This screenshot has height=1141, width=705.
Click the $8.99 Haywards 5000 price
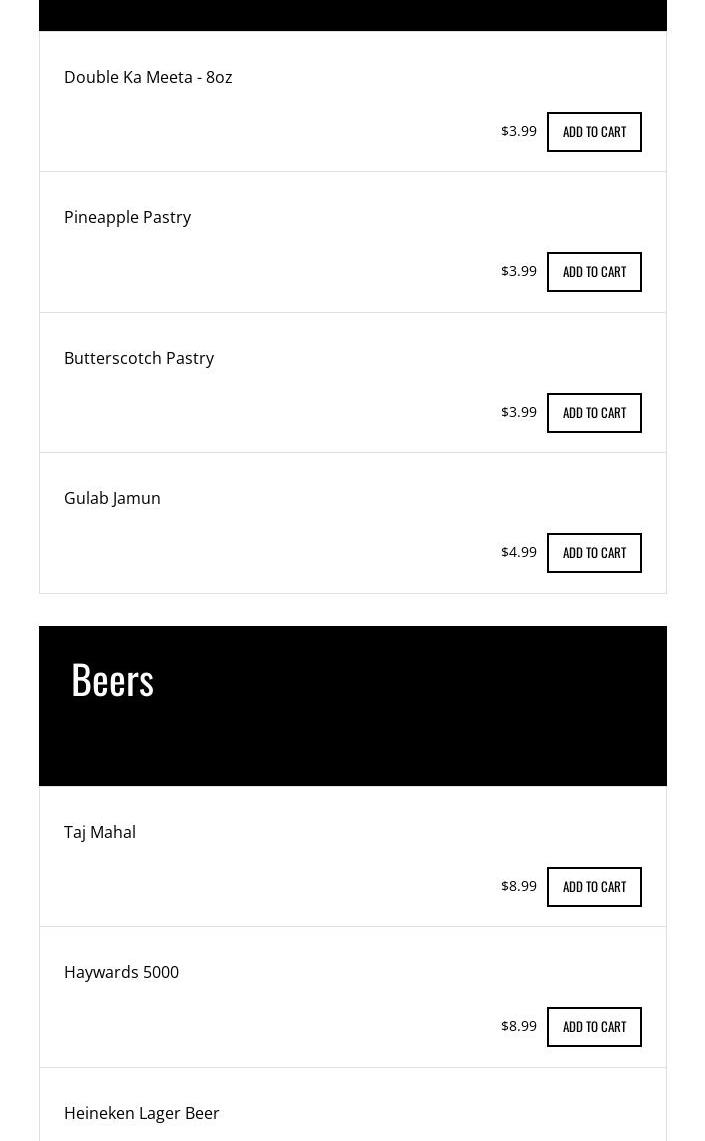point(519,1026)
